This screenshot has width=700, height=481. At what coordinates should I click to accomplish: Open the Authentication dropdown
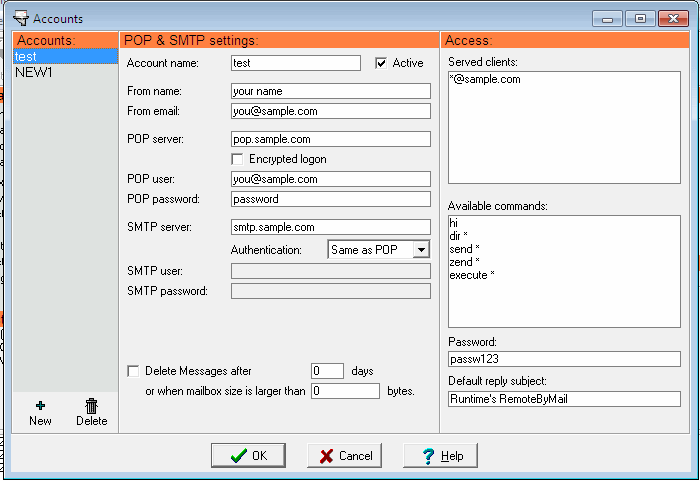(420, 250)
